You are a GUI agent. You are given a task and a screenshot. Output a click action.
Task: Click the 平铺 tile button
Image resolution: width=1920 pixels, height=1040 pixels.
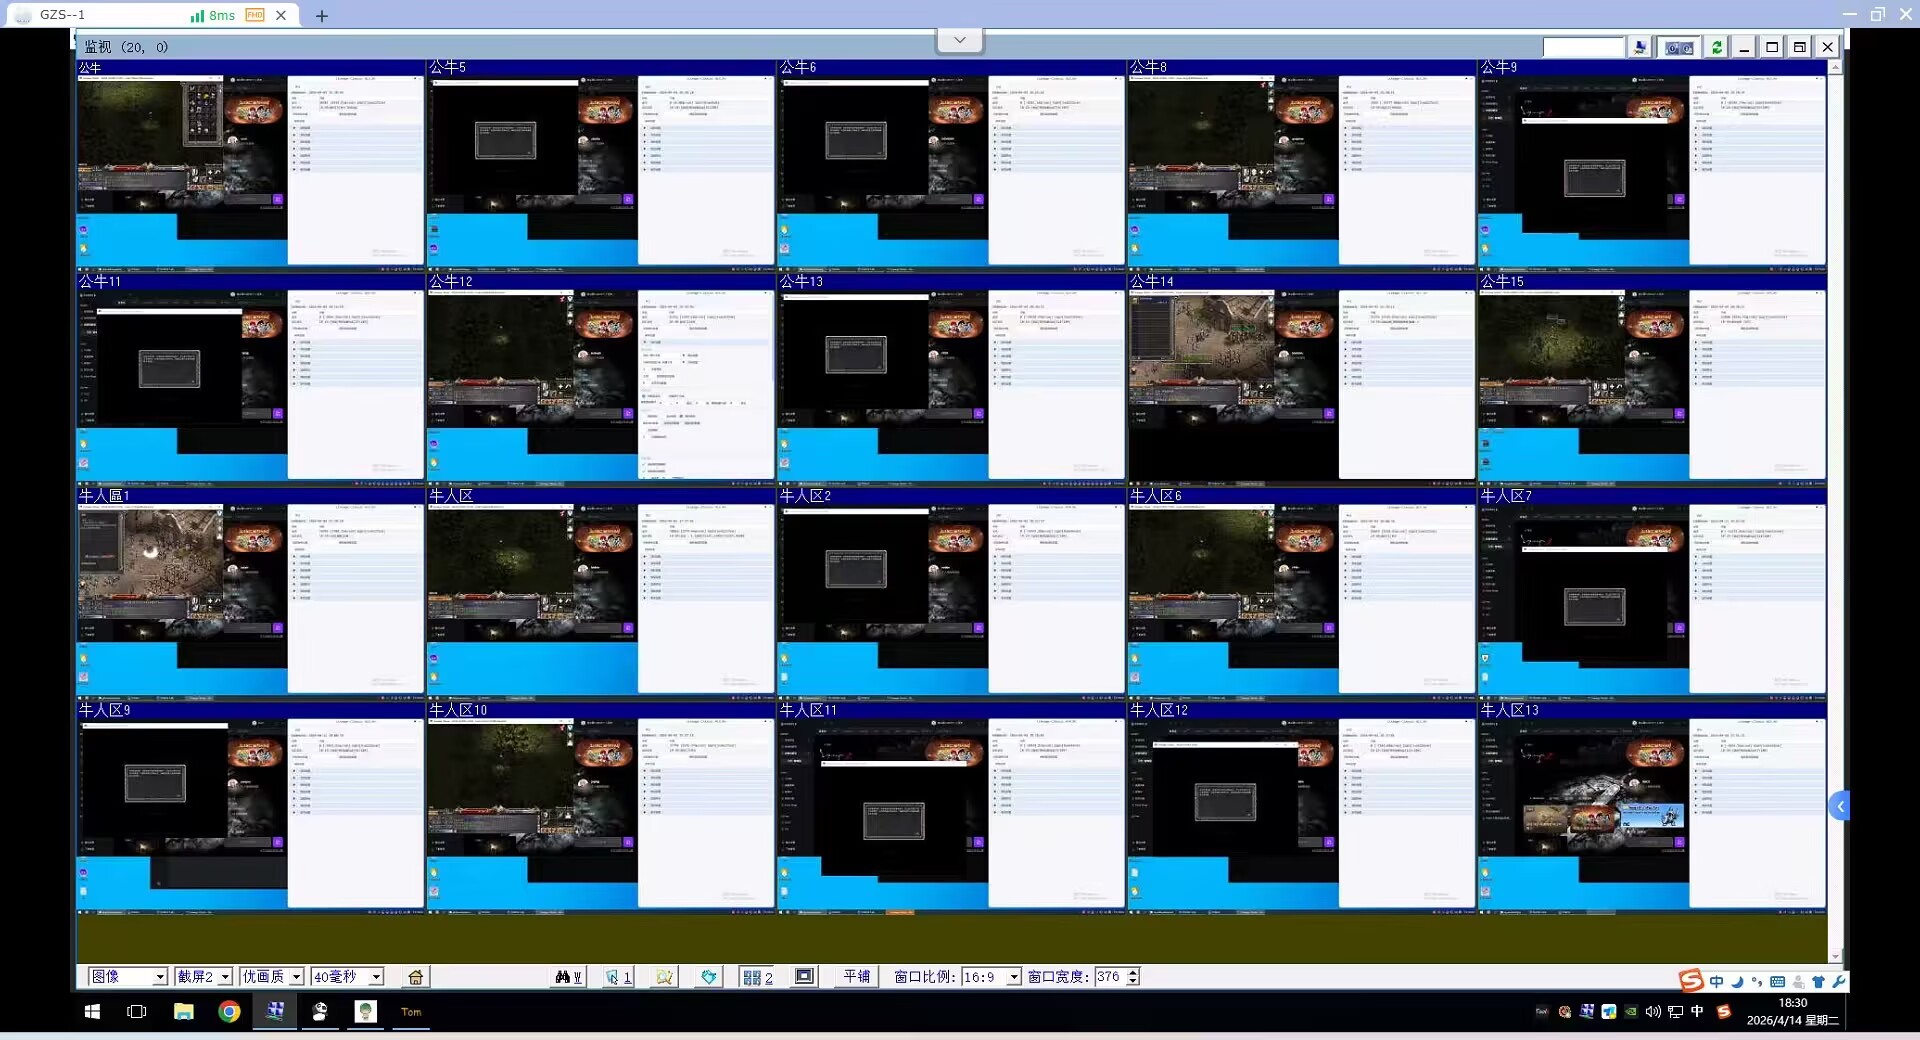[857, 977]
